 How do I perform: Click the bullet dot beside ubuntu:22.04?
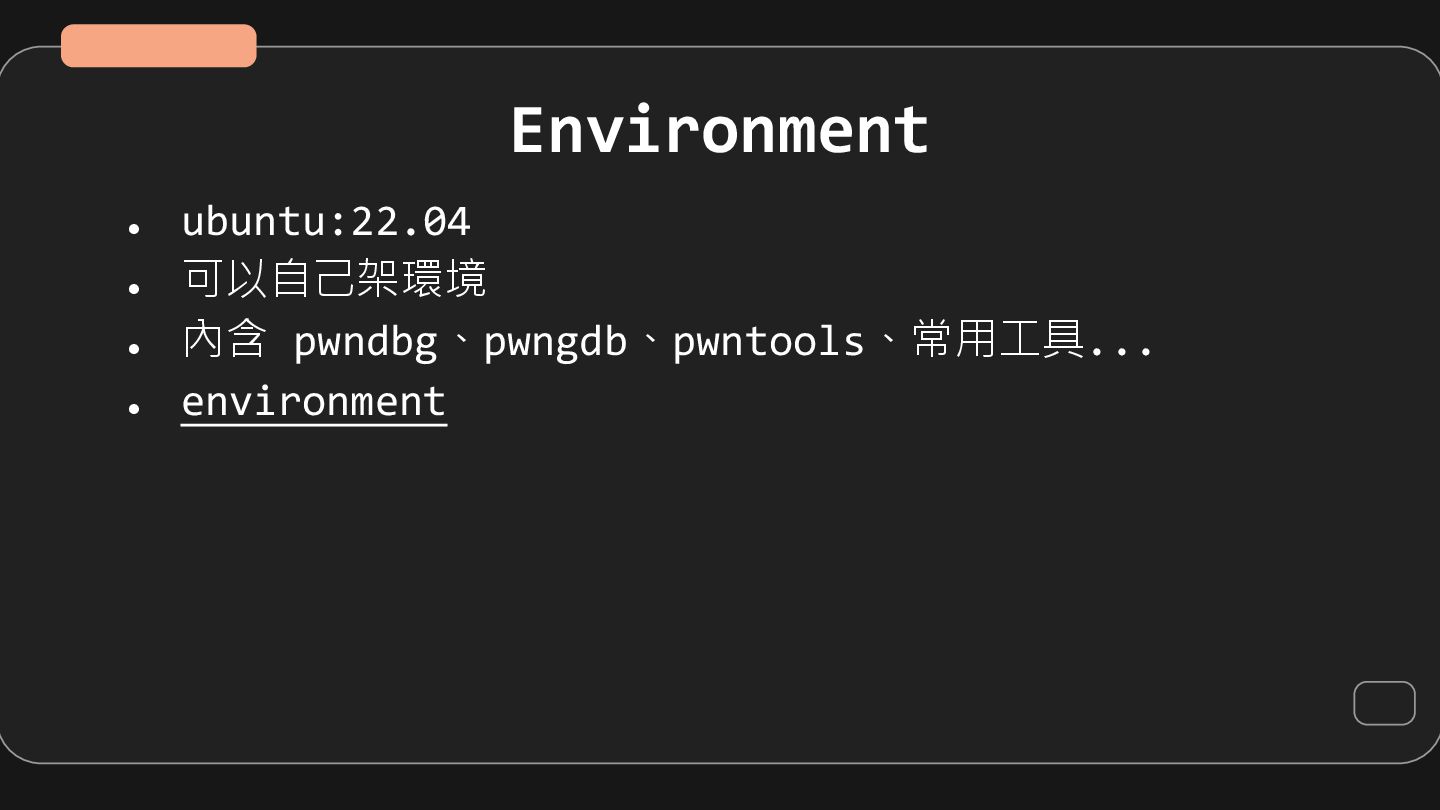click(134, 229)
